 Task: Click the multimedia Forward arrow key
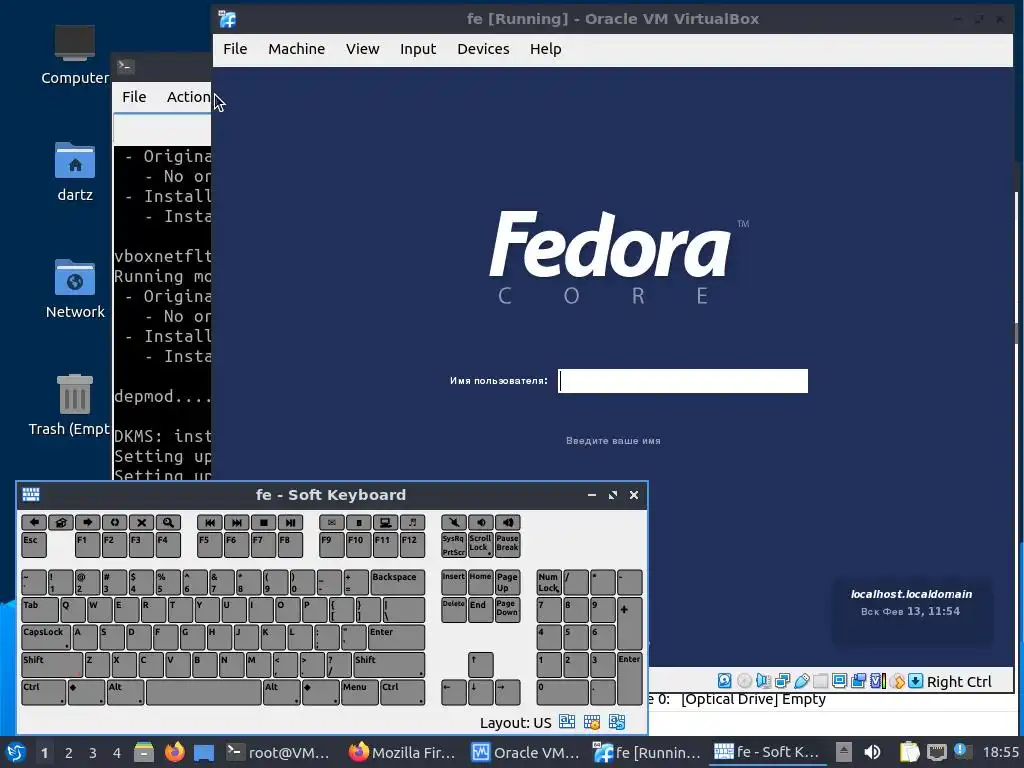[x=88, y=522]
